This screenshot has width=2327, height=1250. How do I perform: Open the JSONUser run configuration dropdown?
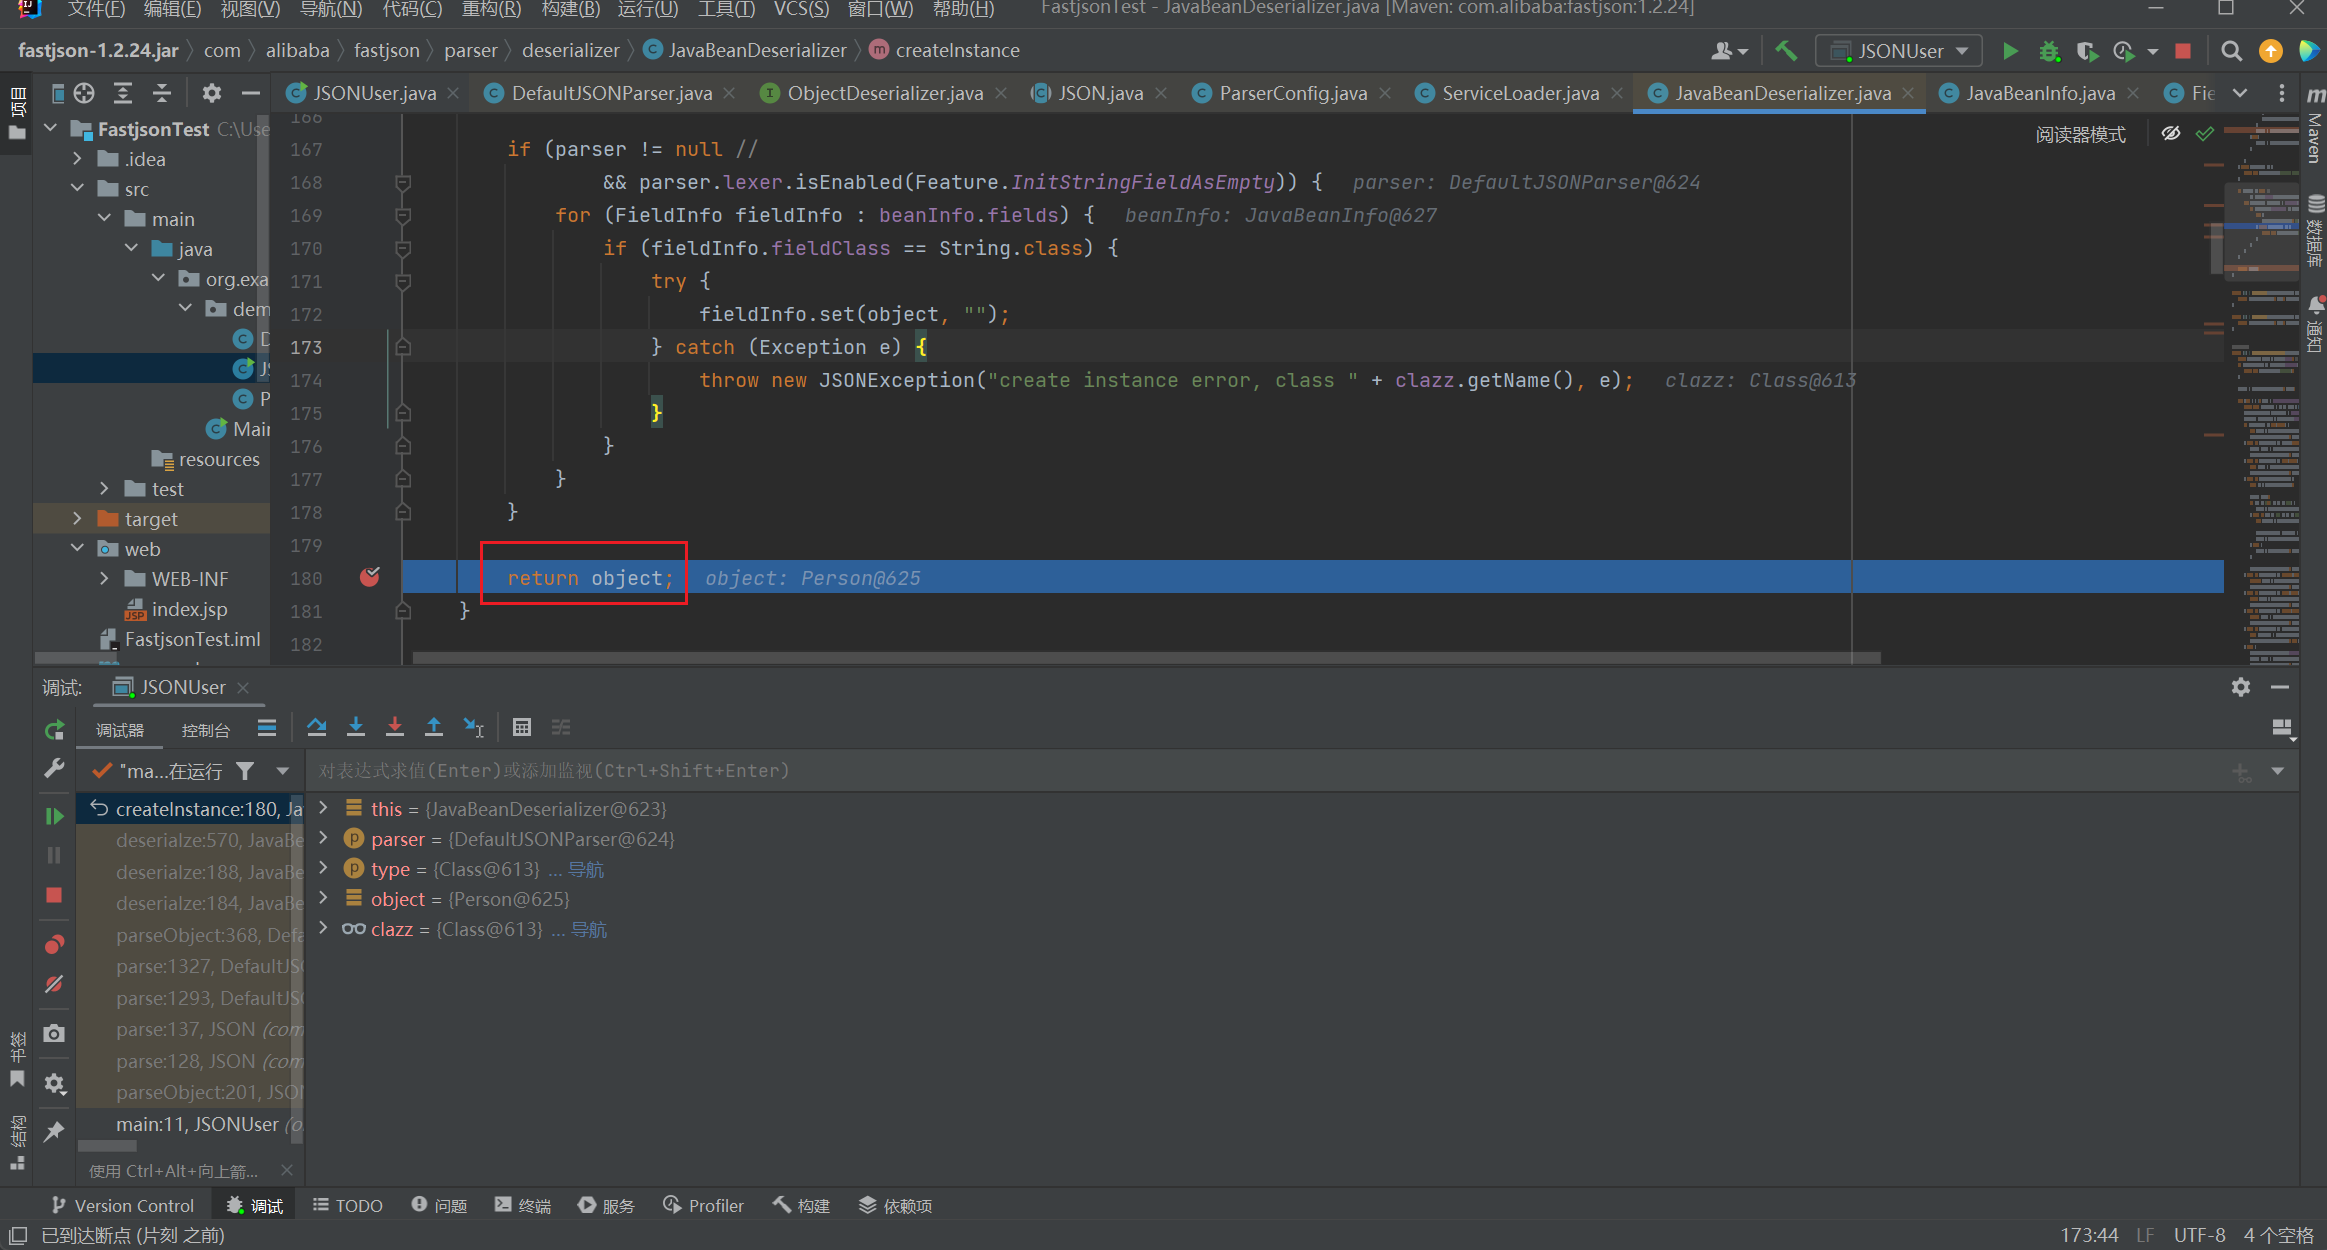(1898, 50)
